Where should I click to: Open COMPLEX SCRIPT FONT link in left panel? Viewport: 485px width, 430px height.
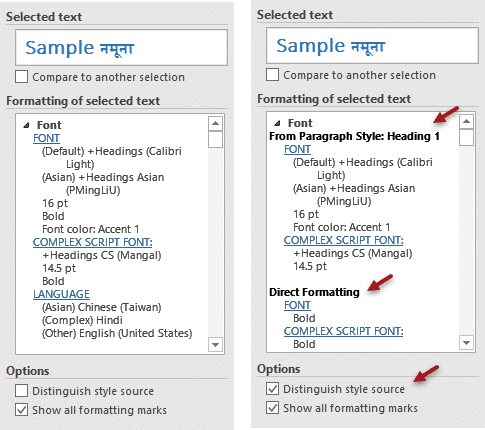[93, 242]
